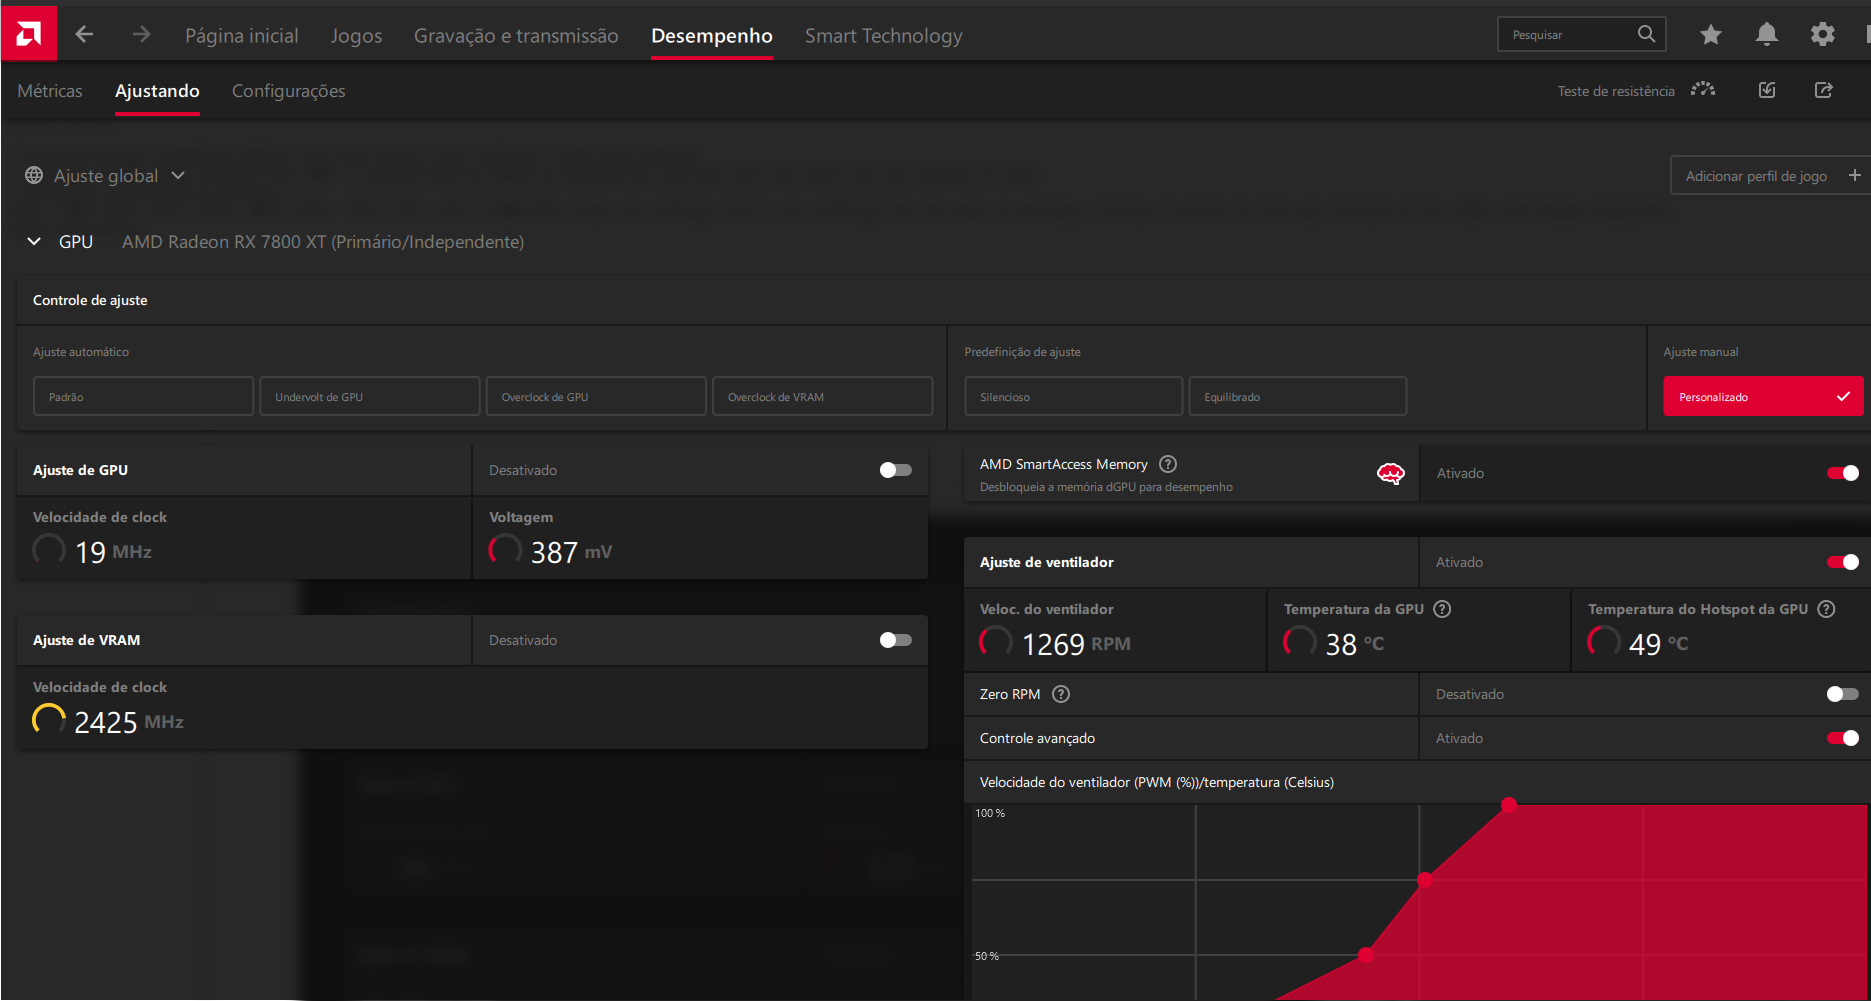Click the export profile icon

pos(1824,90)
